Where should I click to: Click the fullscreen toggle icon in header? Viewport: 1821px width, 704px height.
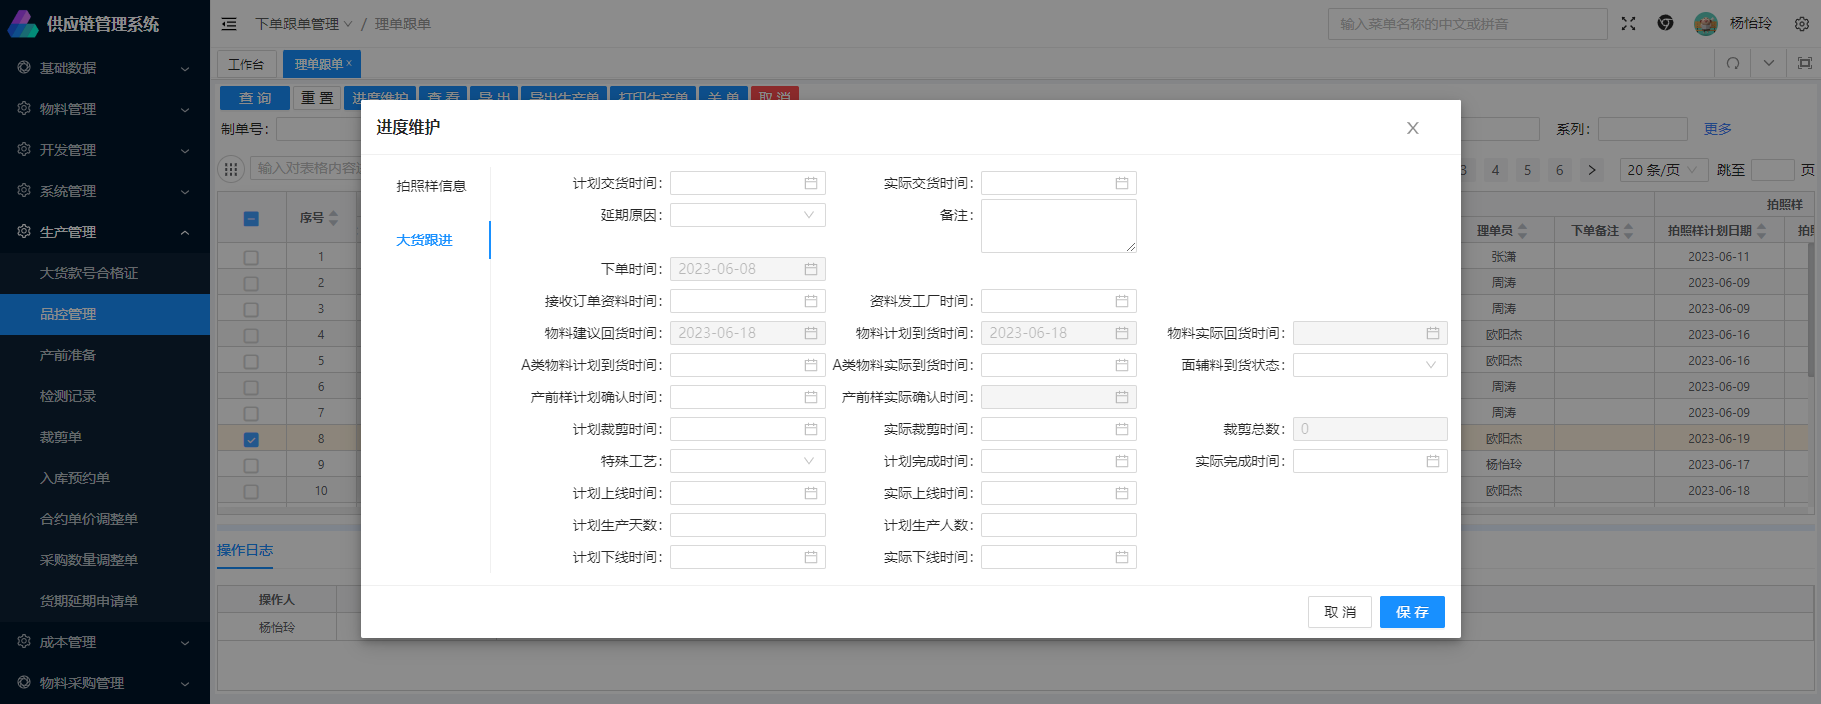(x=1628, y=24)
